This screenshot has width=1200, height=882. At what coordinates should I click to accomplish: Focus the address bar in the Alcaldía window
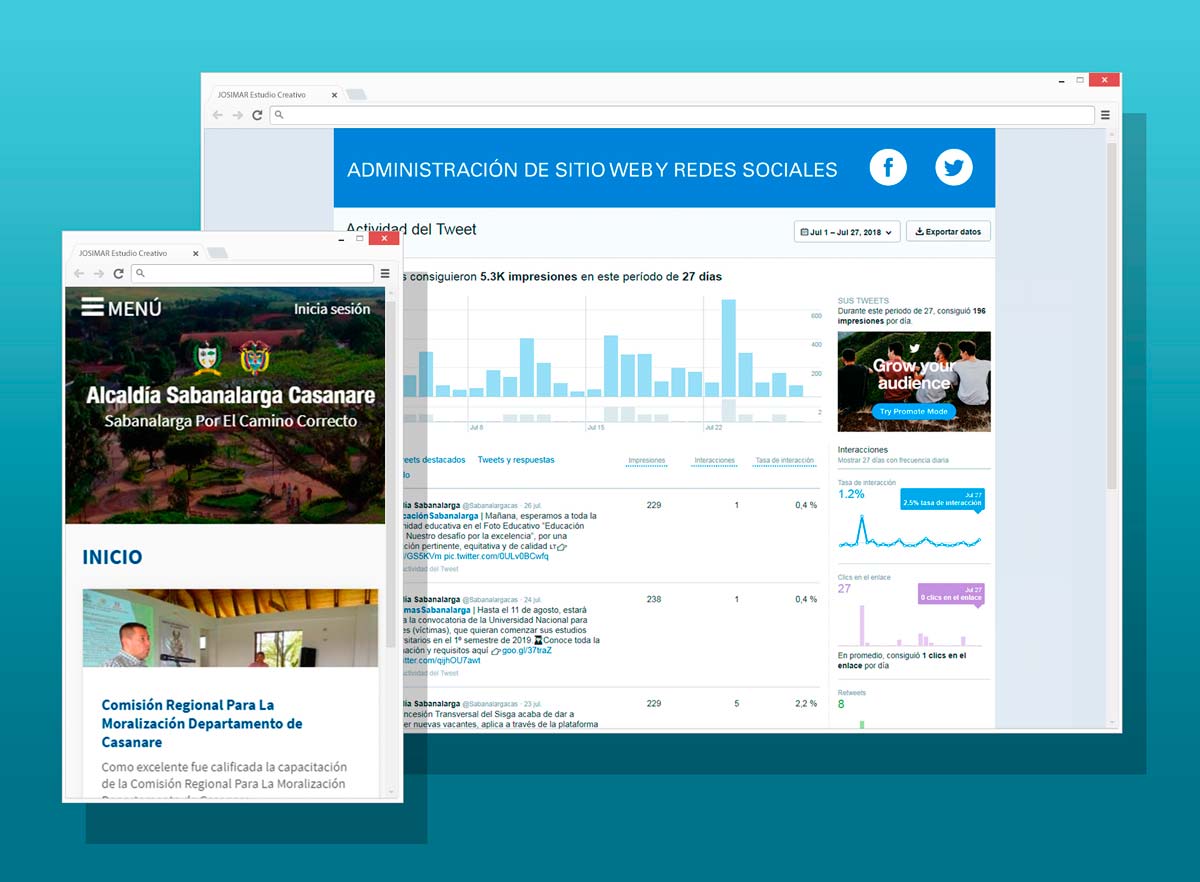pos(253,273)
